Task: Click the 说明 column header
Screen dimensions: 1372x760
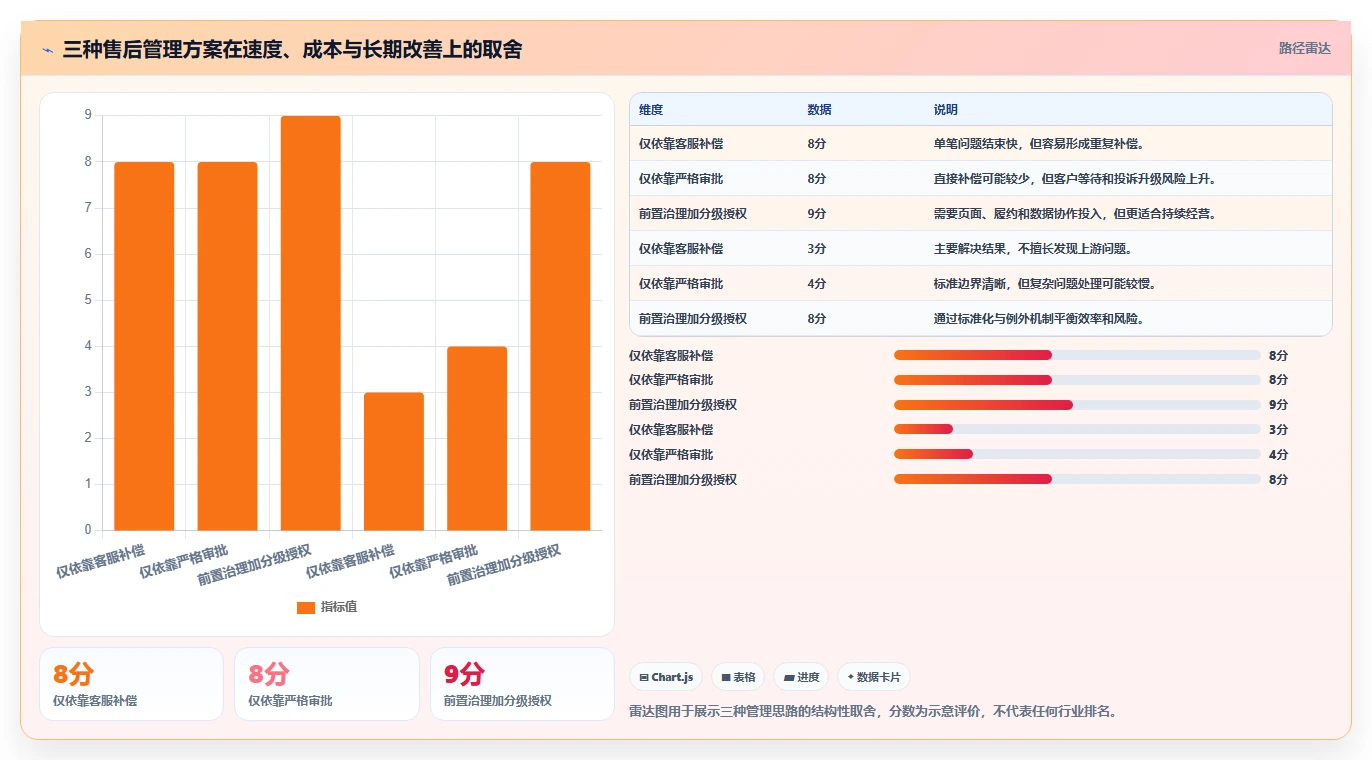Action: [946, 110]
